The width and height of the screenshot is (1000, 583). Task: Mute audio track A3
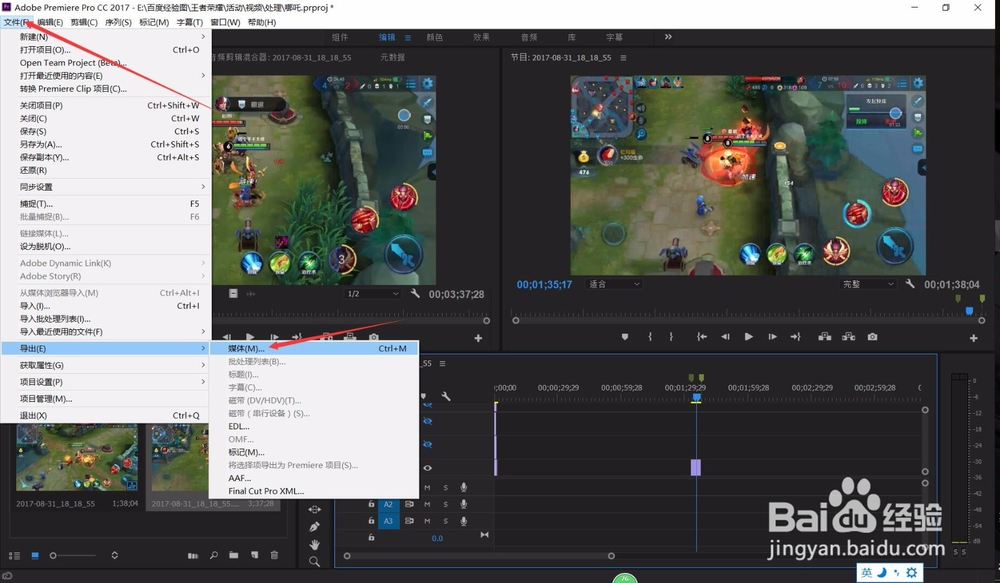coord(427,520)
